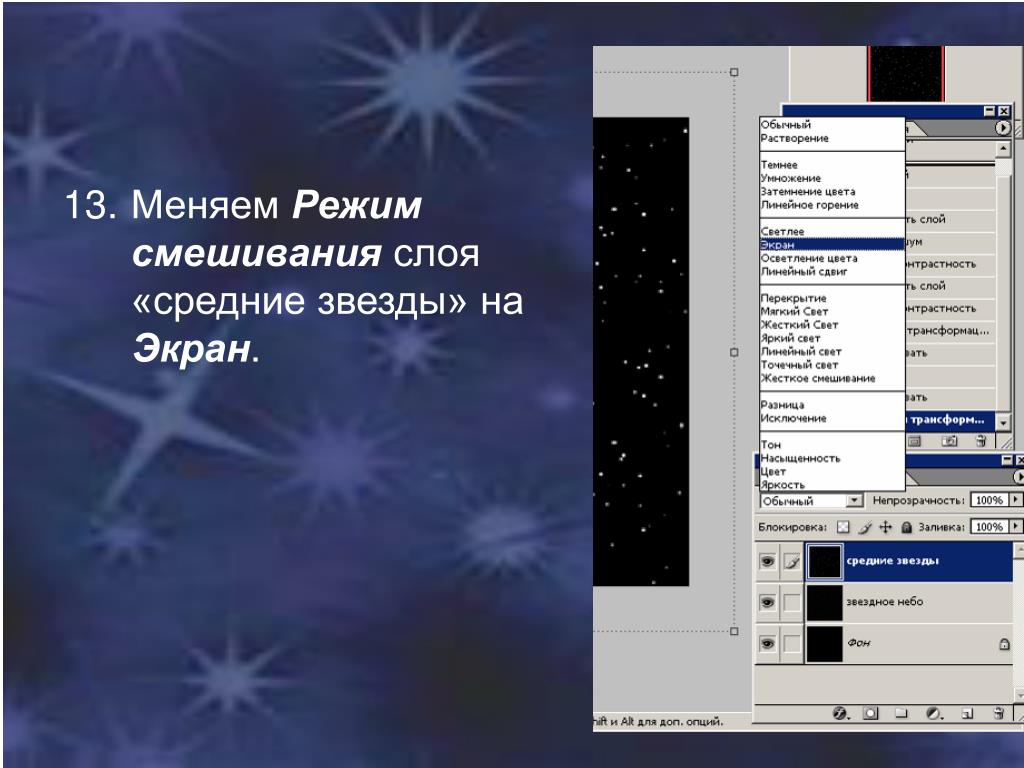Create a new layer
The width and height of the screenshot is (1024, 768).
point(968,714)
